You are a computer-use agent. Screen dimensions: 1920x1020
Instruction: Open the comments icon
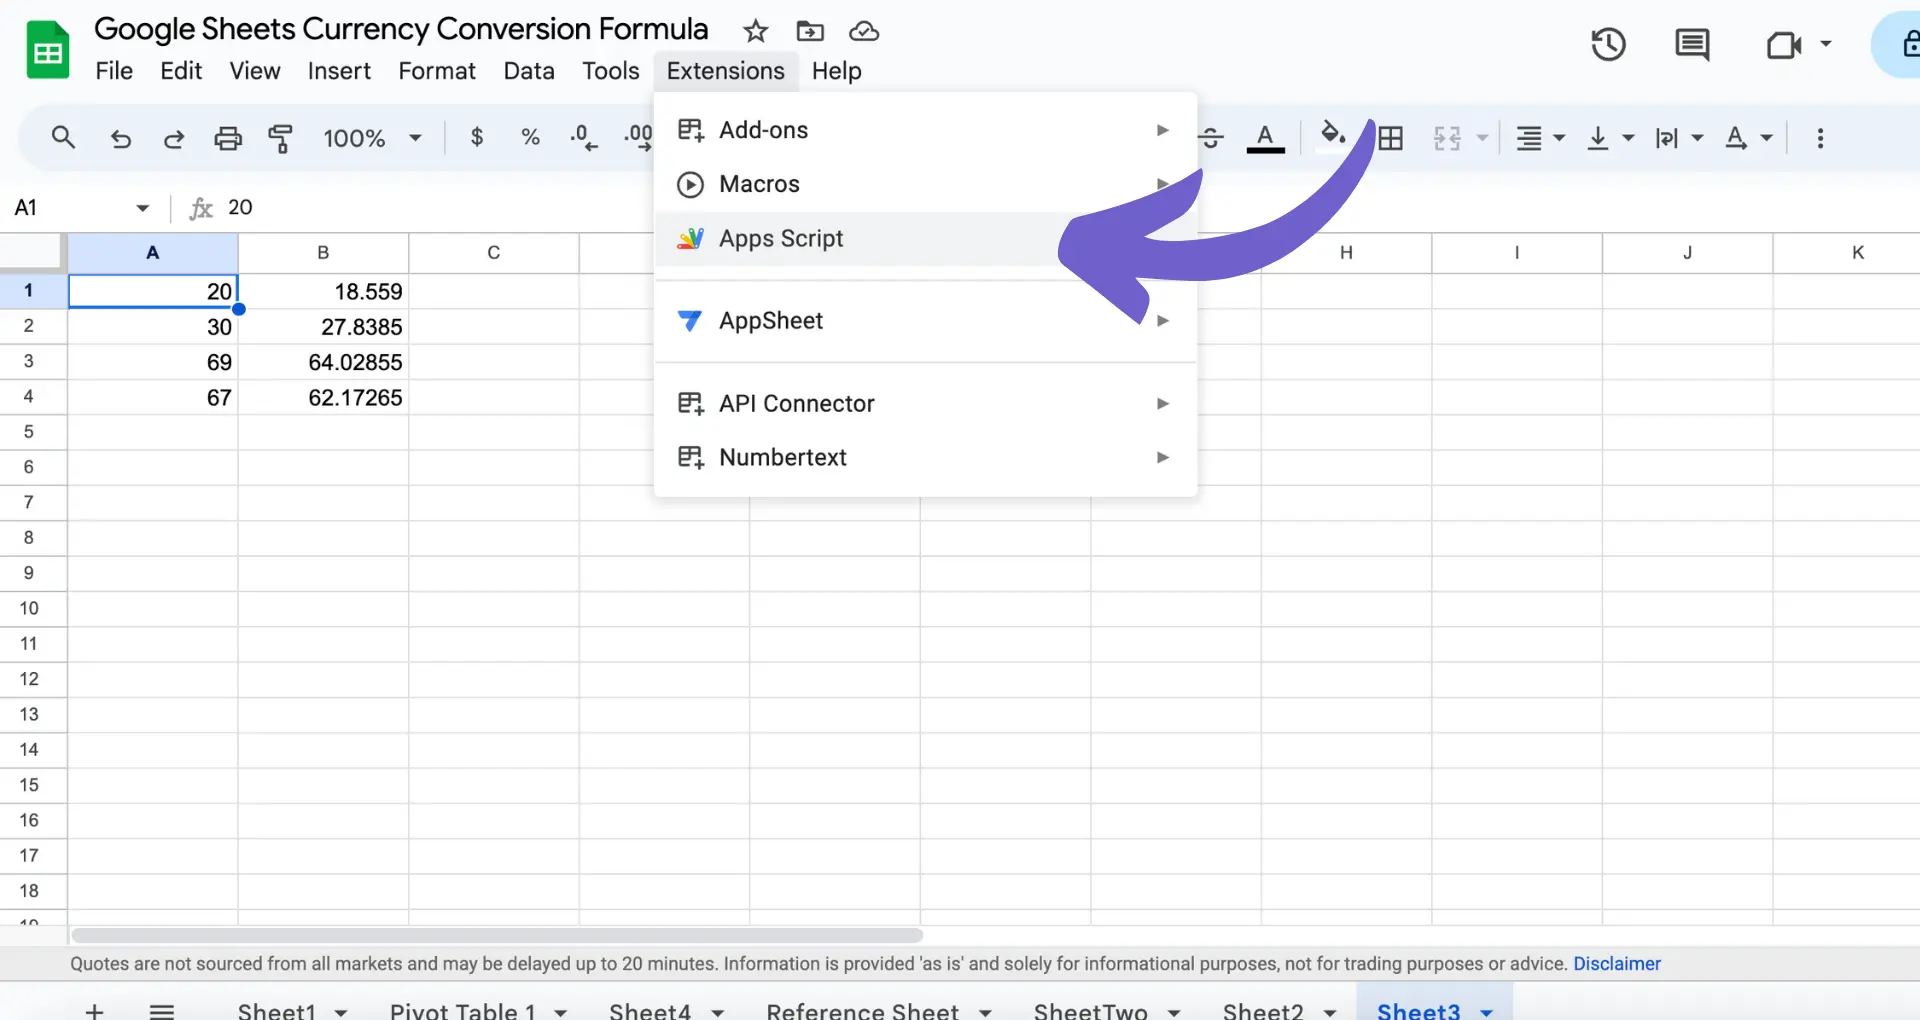[1692, 44]
